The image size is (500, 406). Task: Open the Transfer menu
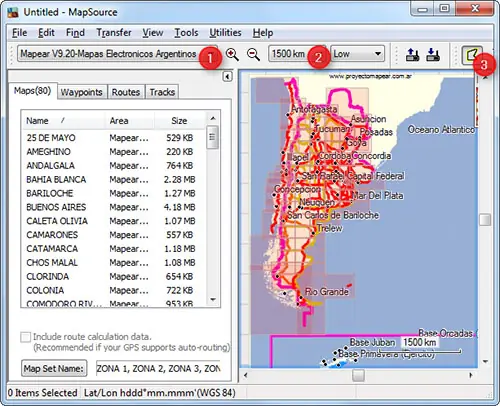(114, 33)
